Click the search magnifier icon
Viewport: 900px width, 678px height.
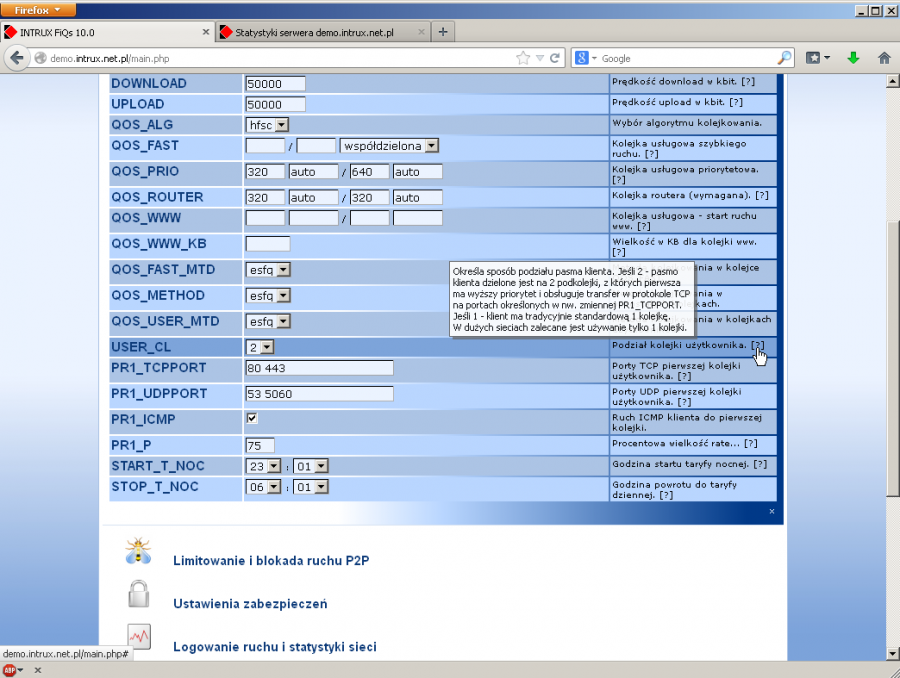pyautogui.click(x=784, y=58)
